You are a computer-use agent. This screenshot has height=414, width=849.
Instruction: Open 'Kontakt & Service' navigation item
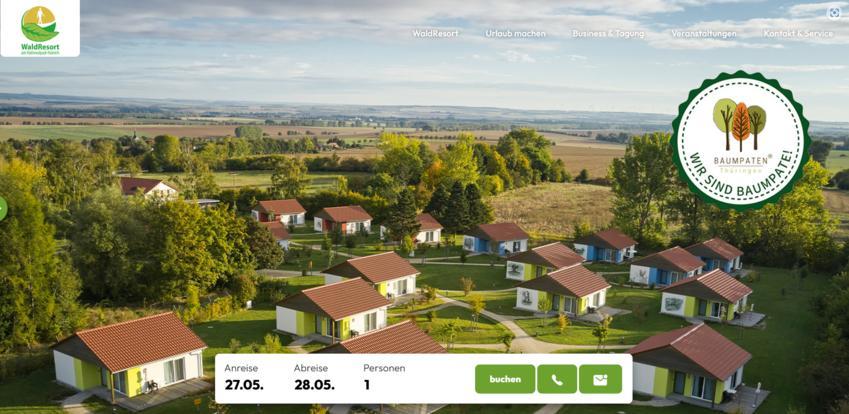[798, 34]
